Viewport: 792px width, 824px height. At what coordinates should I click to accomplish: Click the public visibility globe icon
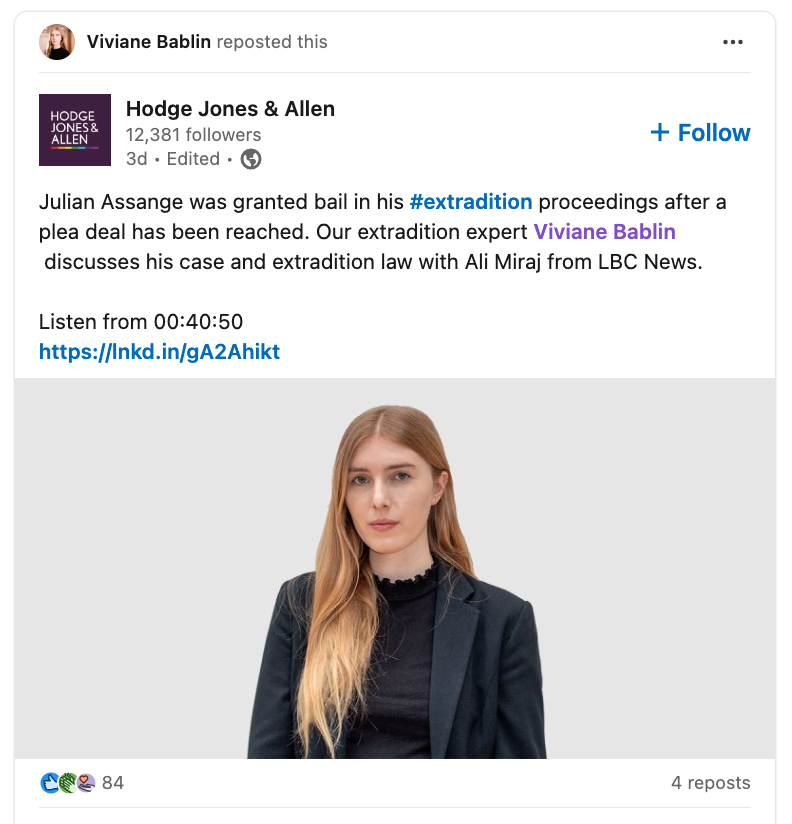tap(251, 159)
